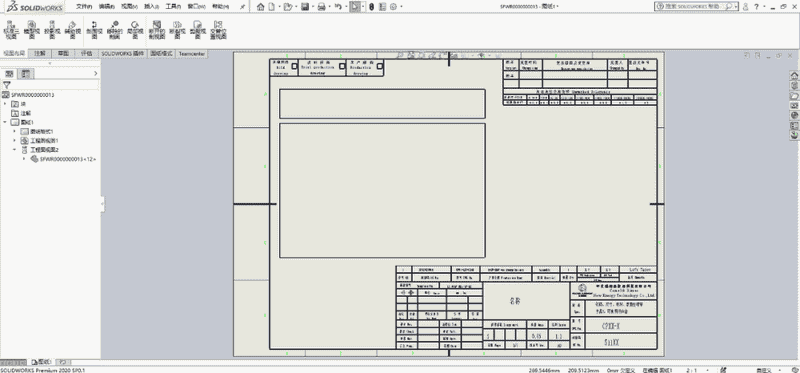Collapse the 工程图视图2 tree node

tap(14, 150)
